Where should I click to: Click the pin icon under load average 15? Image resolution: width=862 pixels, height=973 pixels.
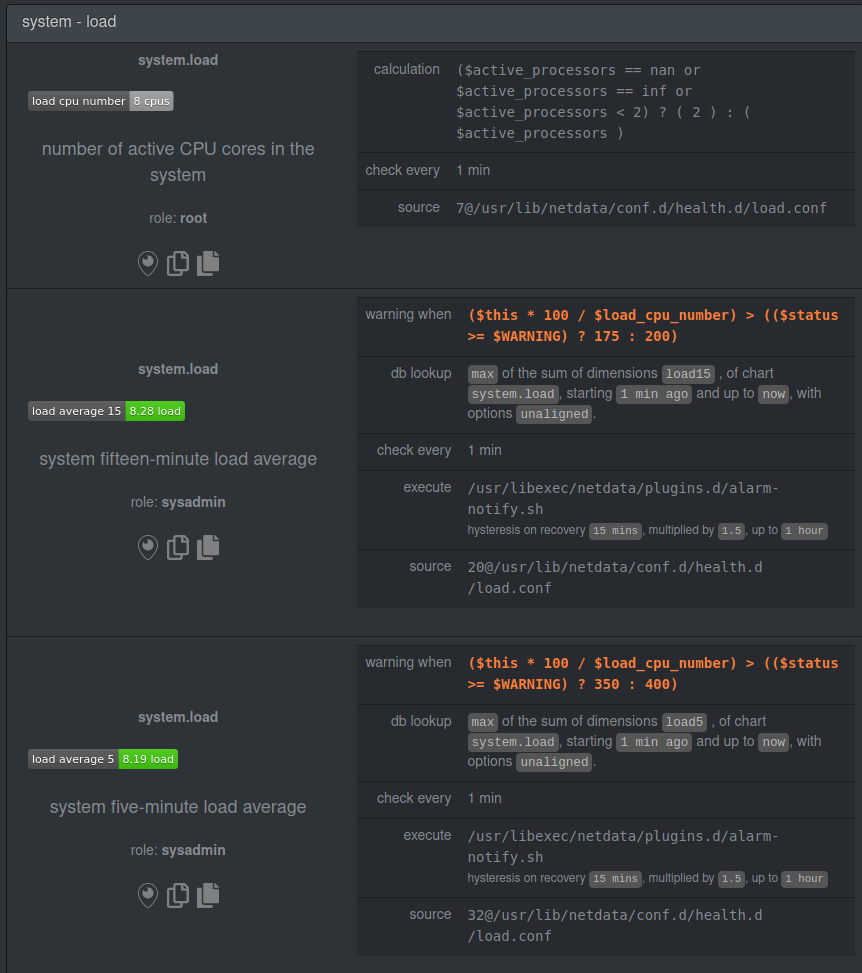(x=148, y=547)
